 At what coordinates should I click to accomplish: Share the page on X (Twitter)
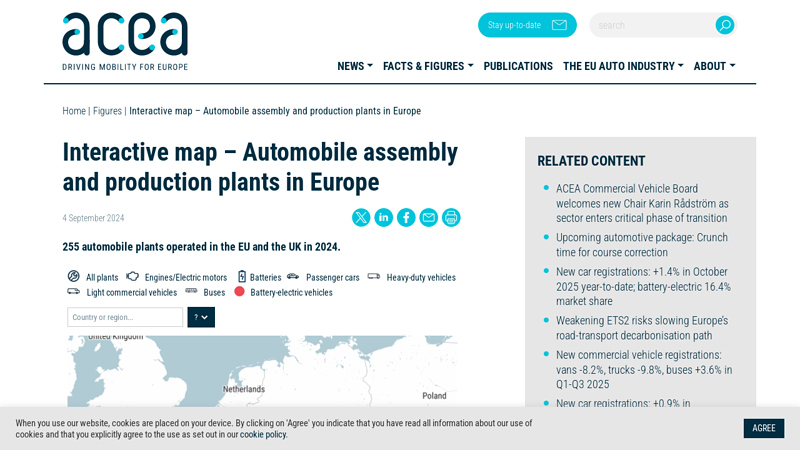(361, 218)
